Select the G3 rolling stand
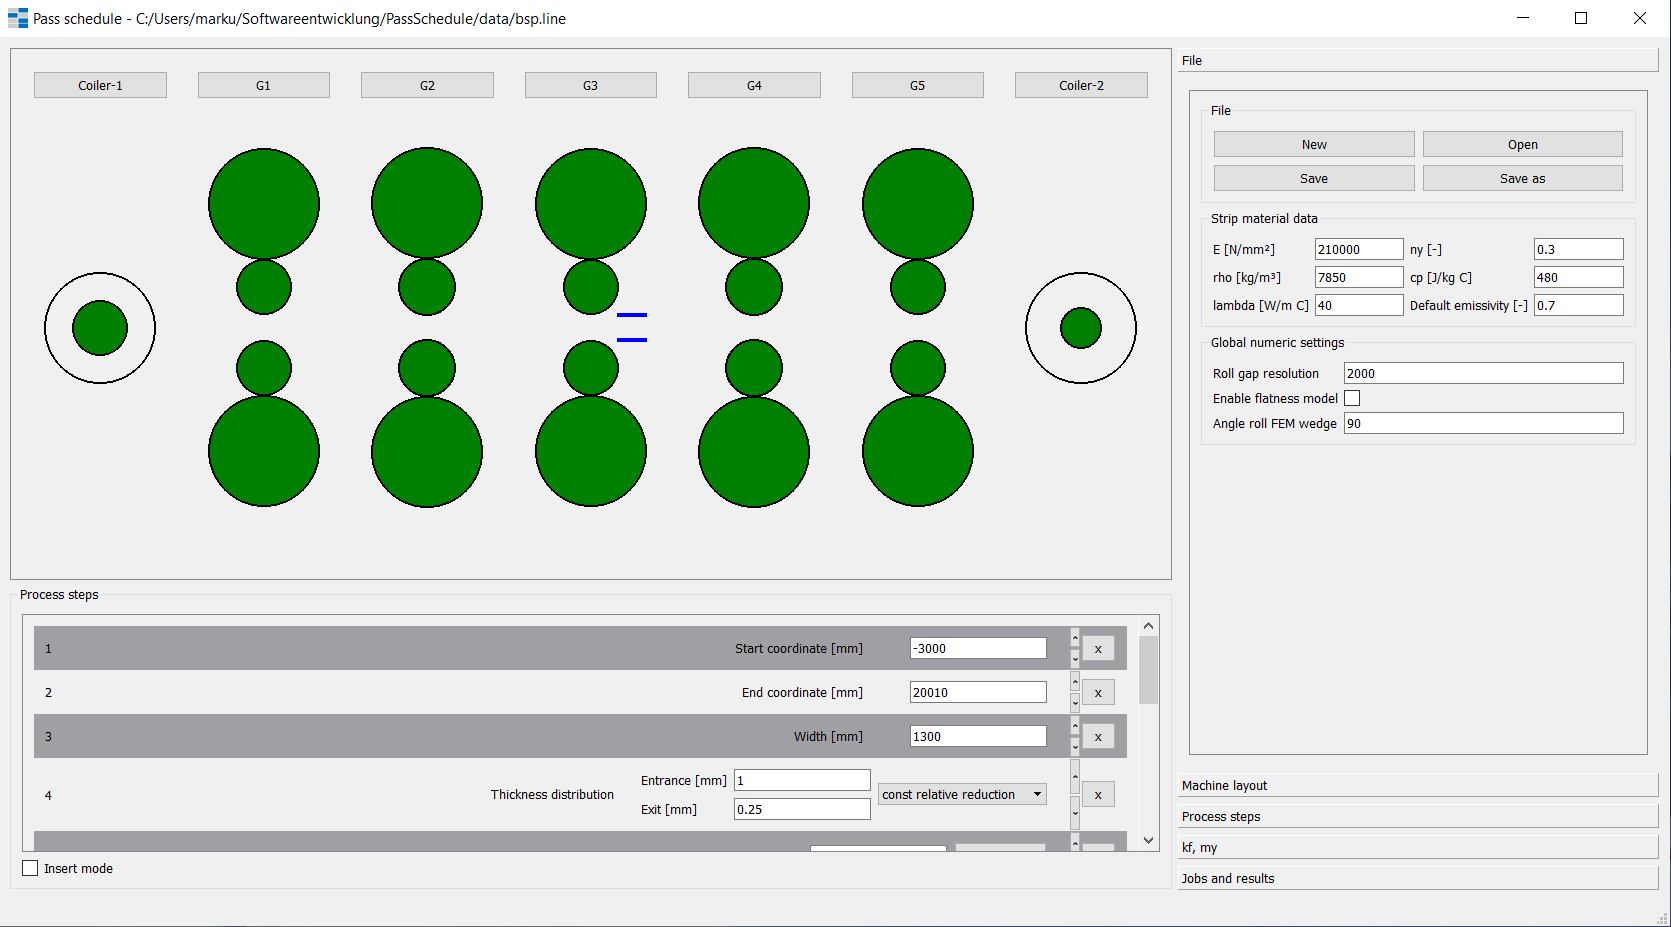 pyautogui.click(x=590, y=85)
